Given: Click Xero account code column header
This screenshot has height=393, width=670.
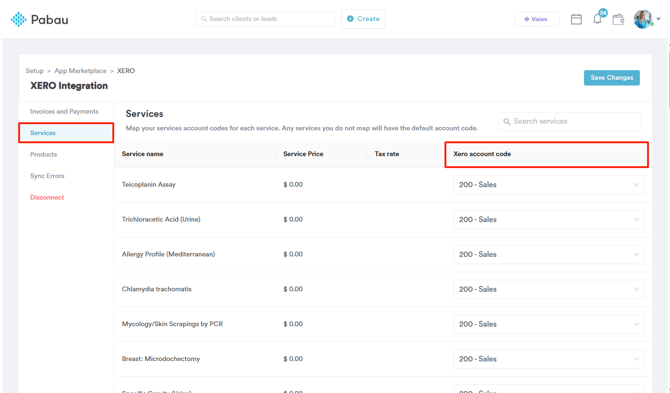Looking at the screenshot, I should click(482, 154).
